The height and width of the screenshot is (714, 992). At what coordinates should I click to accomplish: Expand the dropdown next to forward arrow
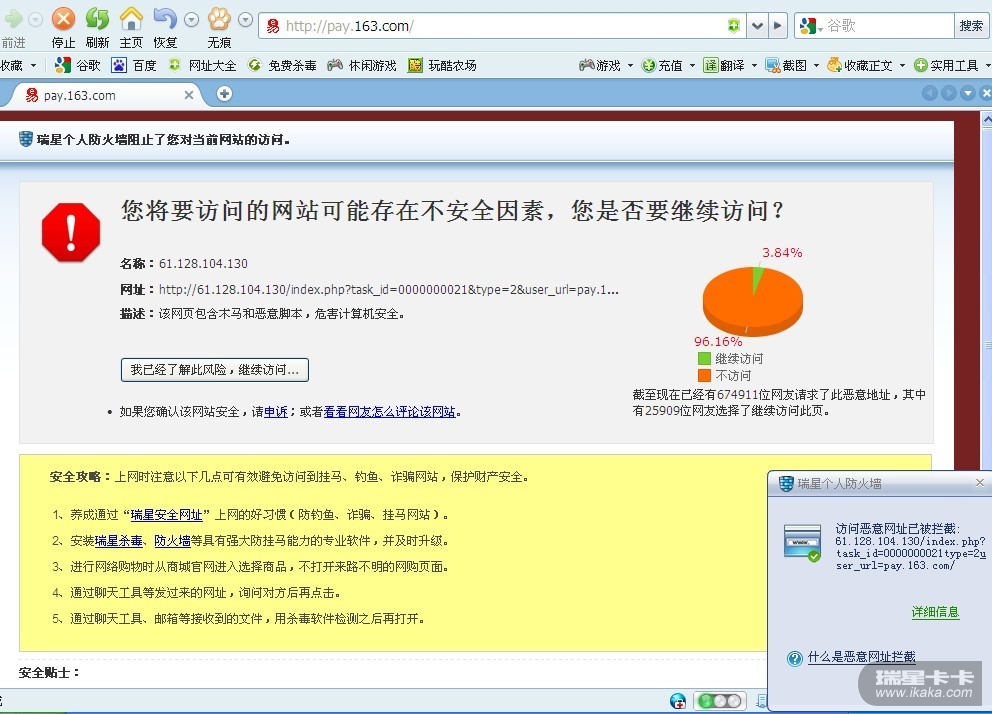point(35,20)
